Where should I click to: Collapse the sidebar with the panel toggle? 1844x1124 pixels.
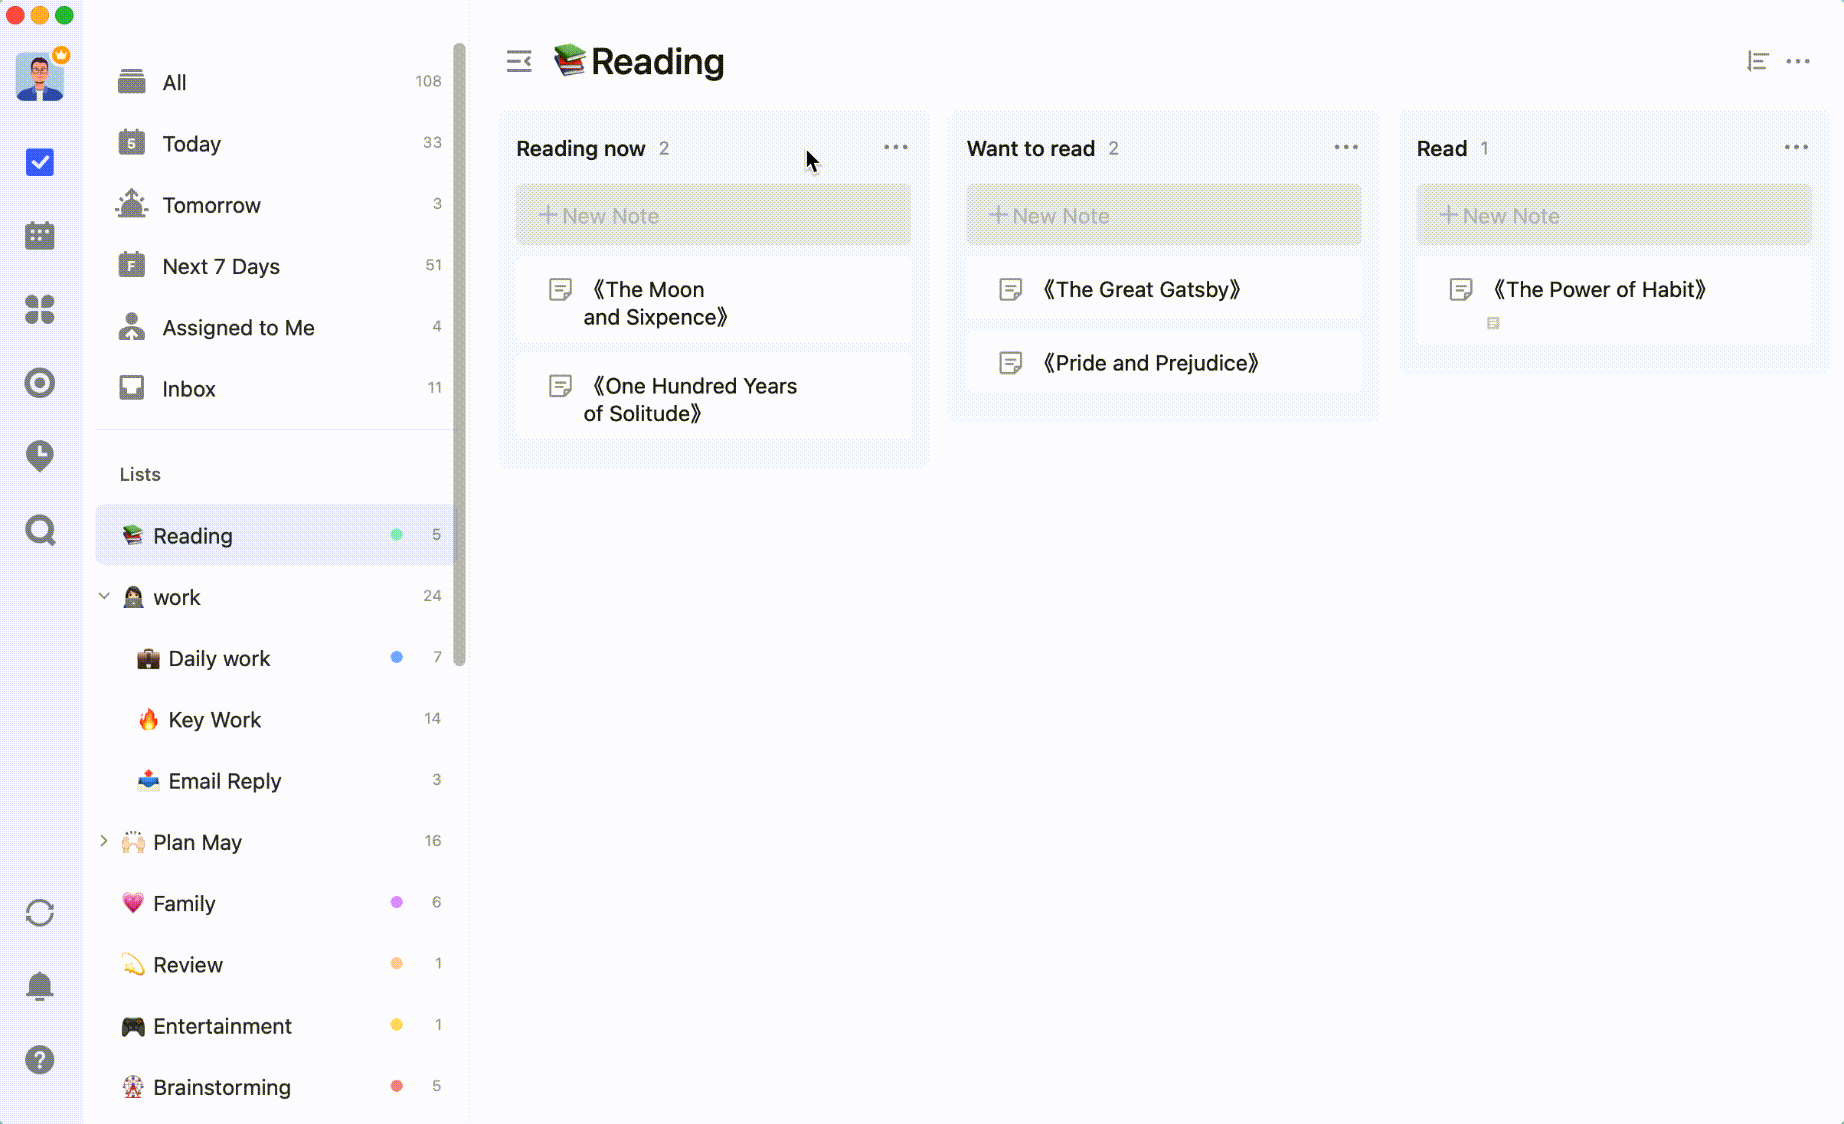pyautogui.click(x=519, y=61)
